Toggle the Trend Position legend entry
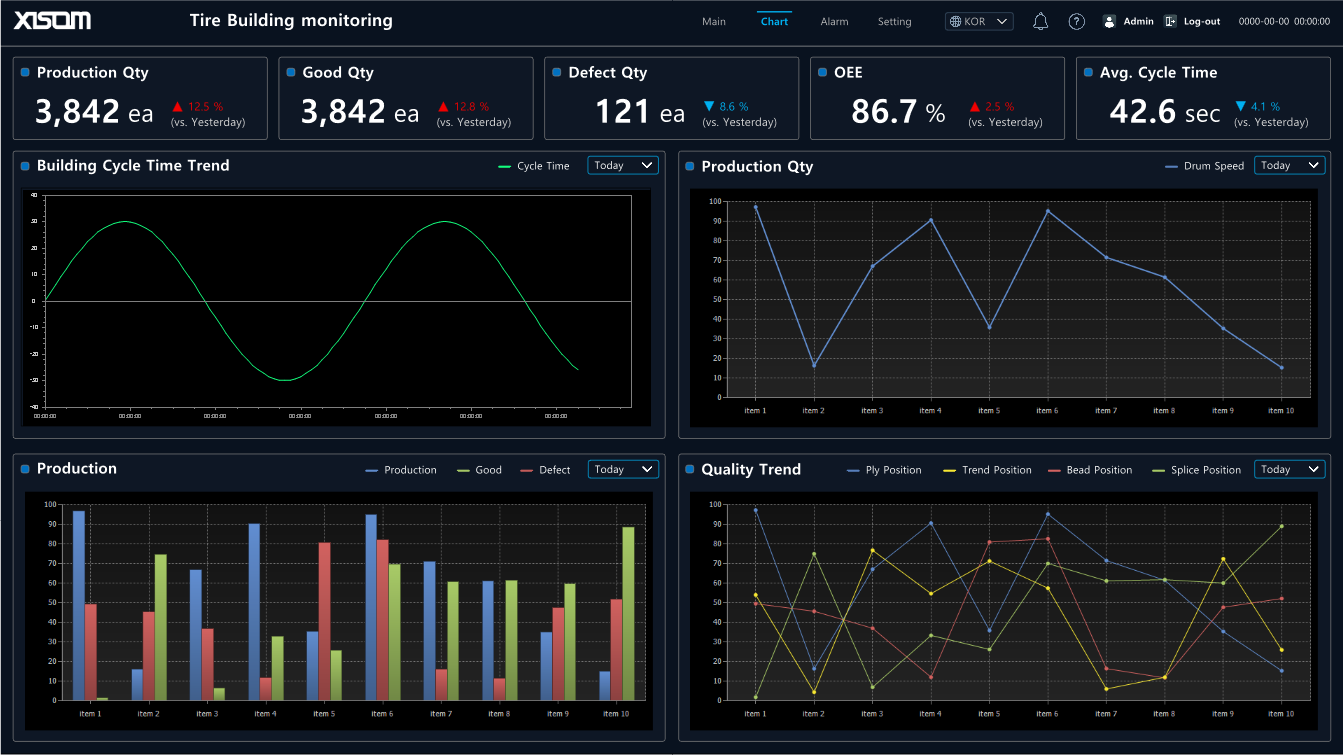The image size is (1343, 755). (986, 470)
